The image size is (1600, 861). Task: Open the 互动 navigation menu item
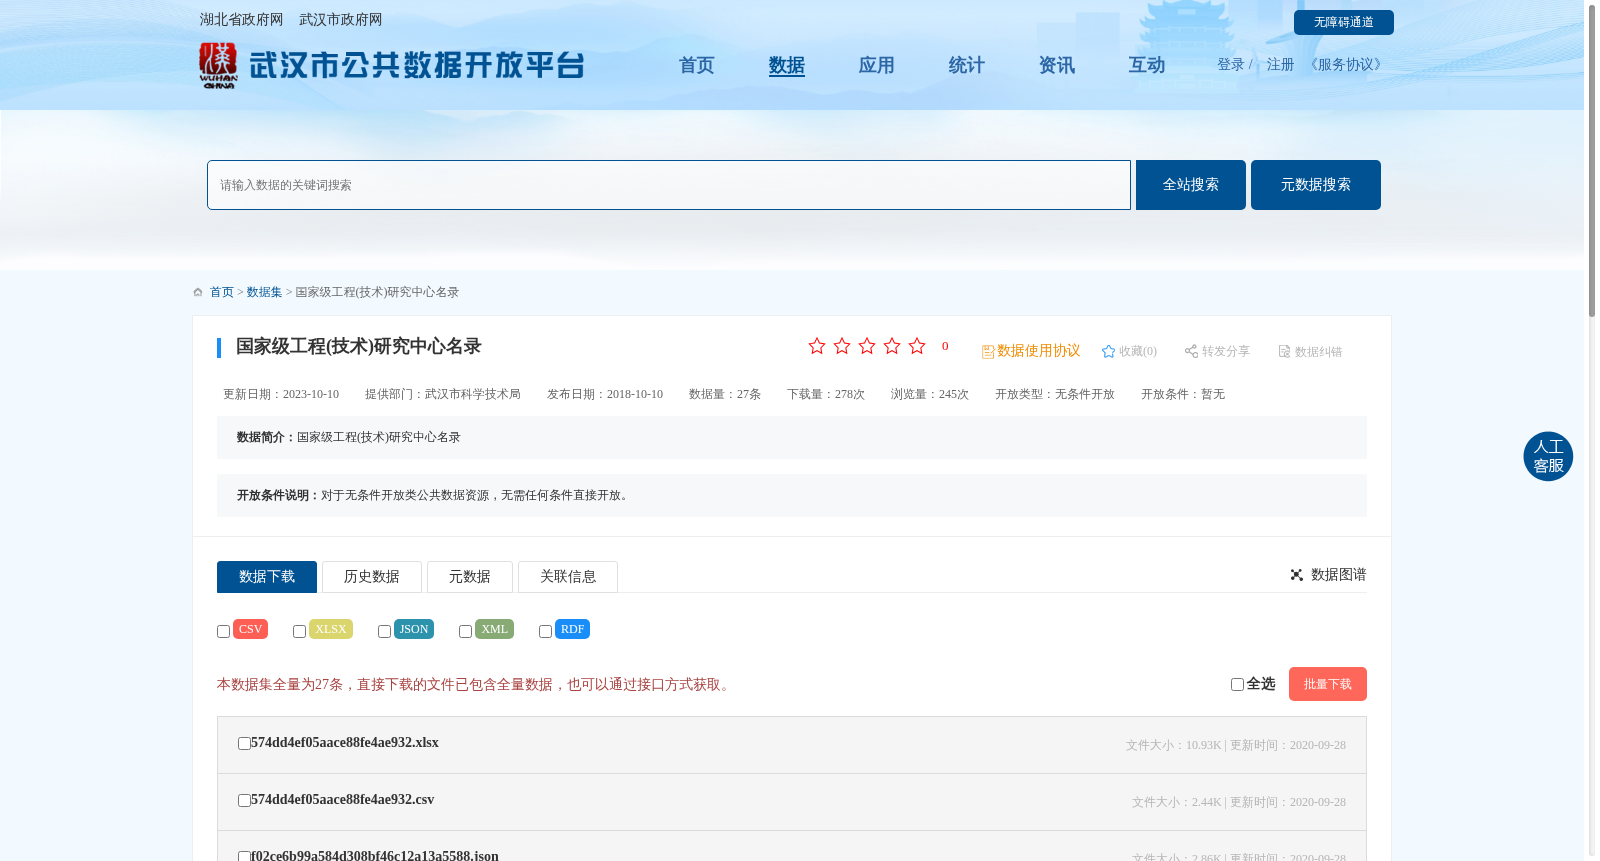coord(1147,66)
